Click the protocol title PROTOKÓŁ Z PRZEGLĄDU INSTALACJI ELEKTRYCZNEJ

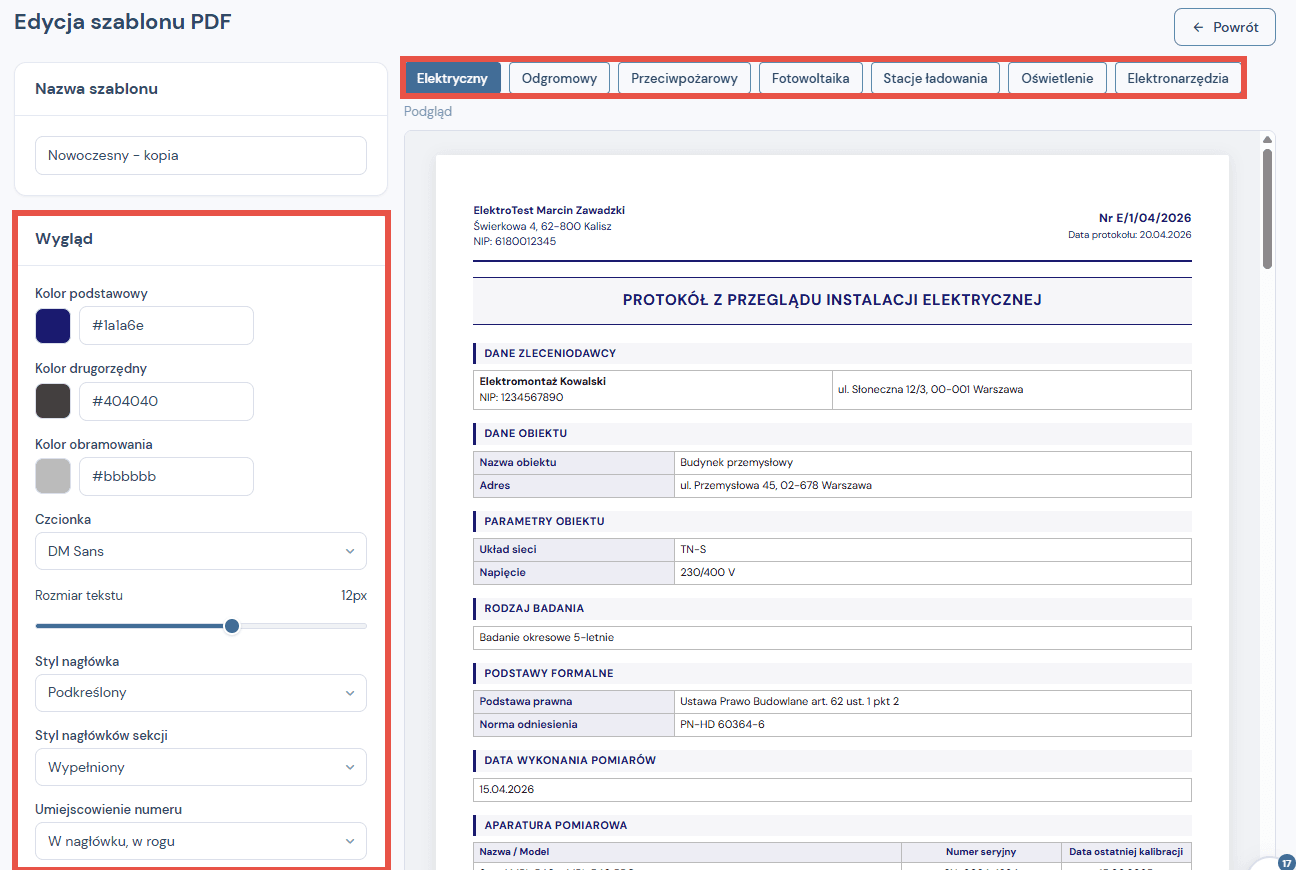pyautogui.click(x=832, y=300)
